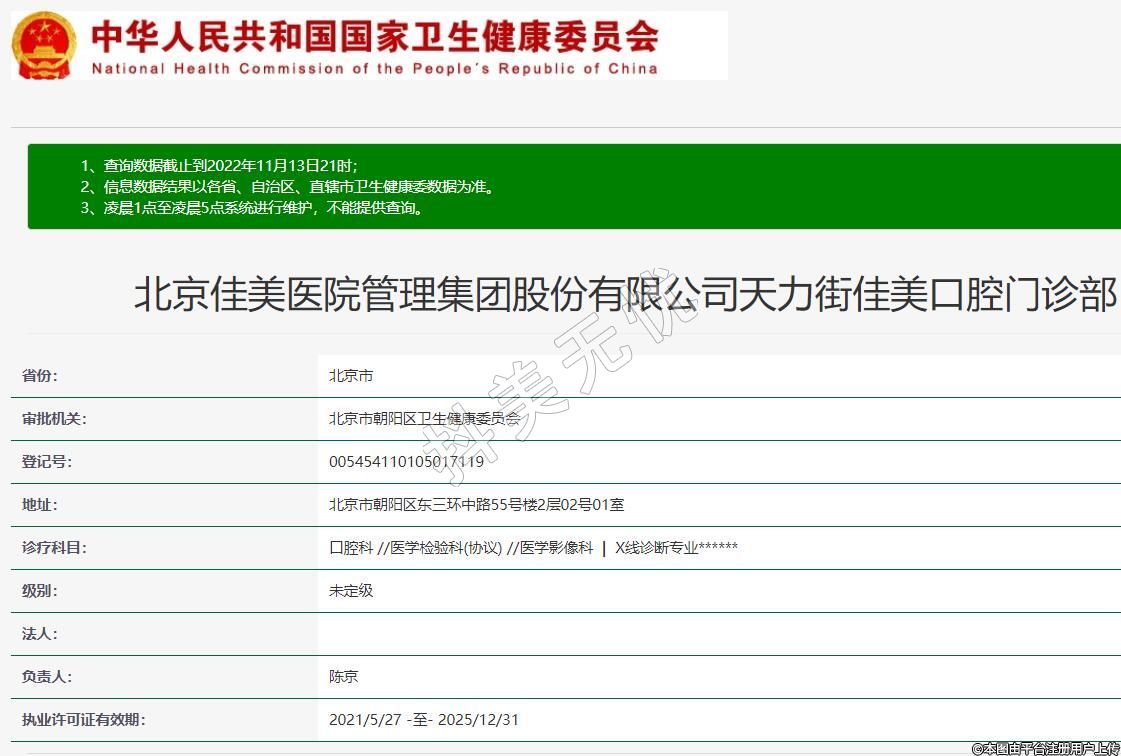
Task: Click the notice line about data cutoff 2022年11月13日
Action: (218, 165)
